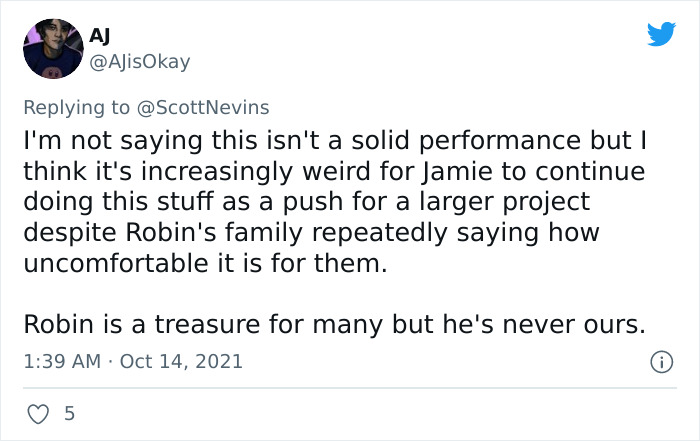Screen dimensions: 700x441
Task: Open the 1:39 AM timestamp link
Action: pos(62,360)
